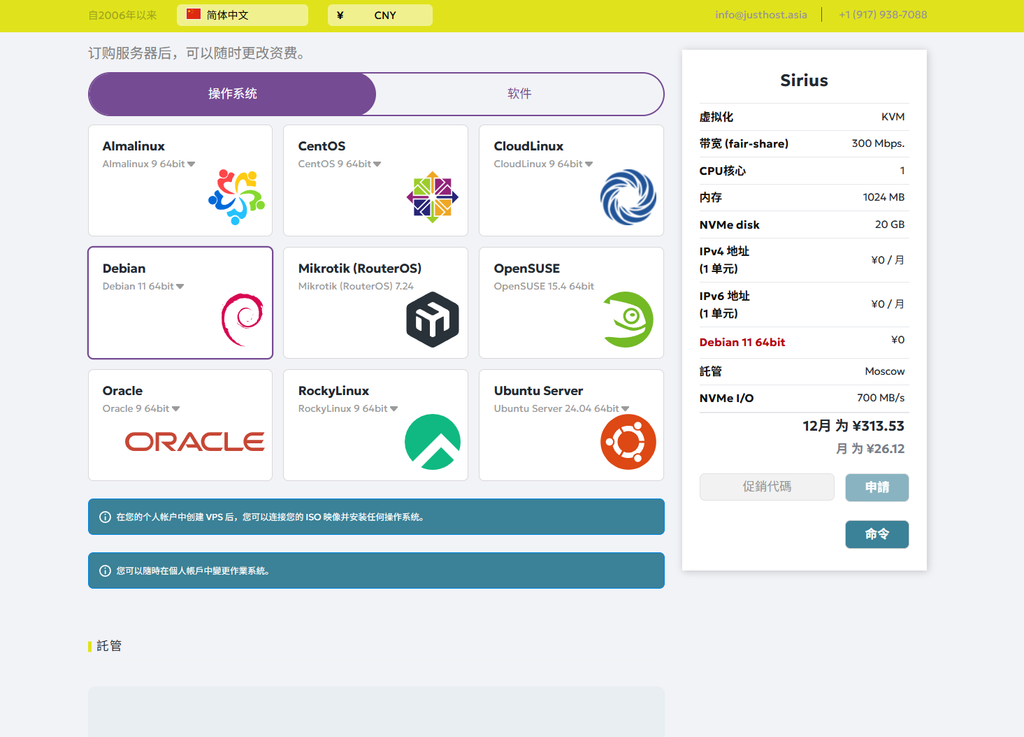
Task: Click the OpenSUSE 15.4 64bit version text
Action: tap(544, 286)
